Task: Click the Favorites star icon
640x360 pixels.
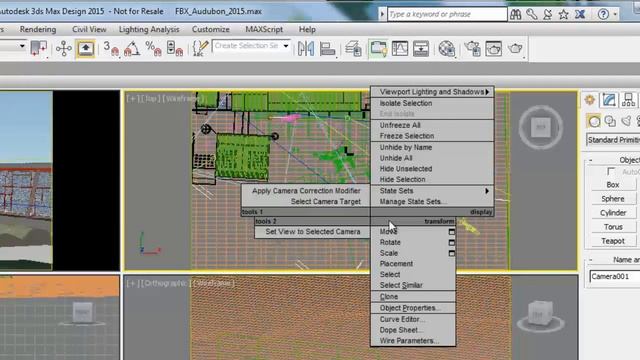Action: click(564, 14)
